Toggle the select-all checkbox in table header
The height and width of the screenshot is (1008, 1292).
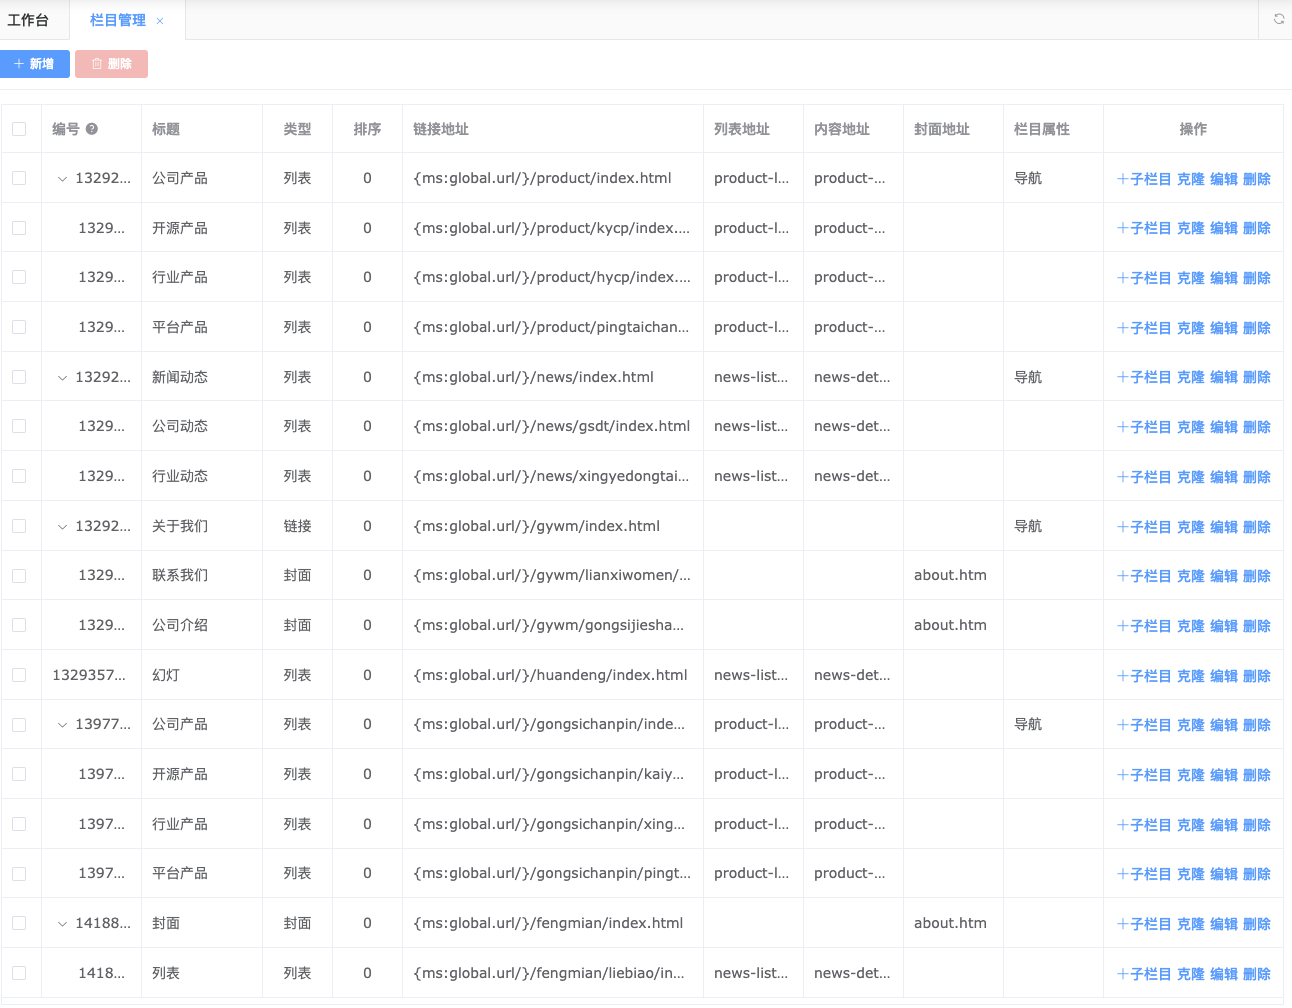(19, 129)
